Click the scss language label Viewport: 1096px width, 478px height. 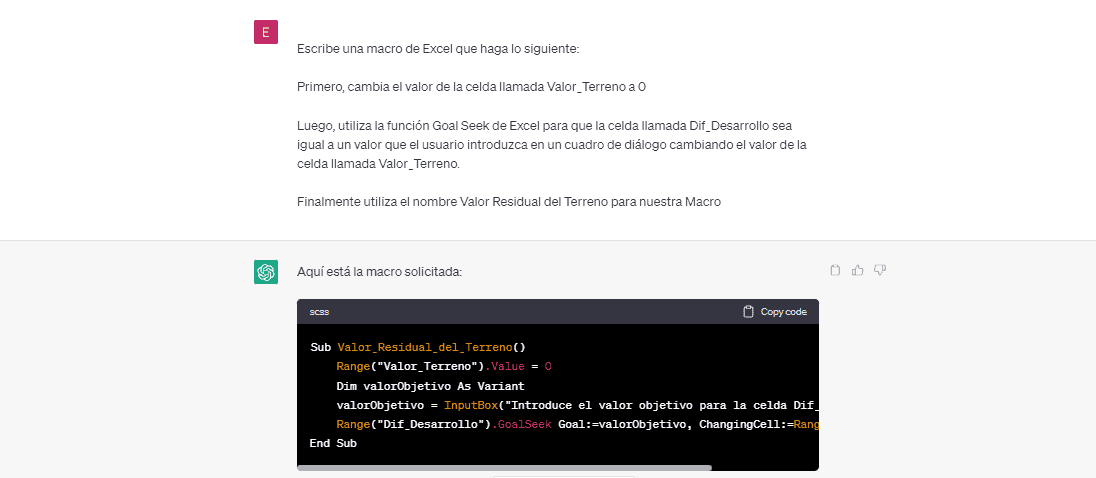(x=319, y=312)
